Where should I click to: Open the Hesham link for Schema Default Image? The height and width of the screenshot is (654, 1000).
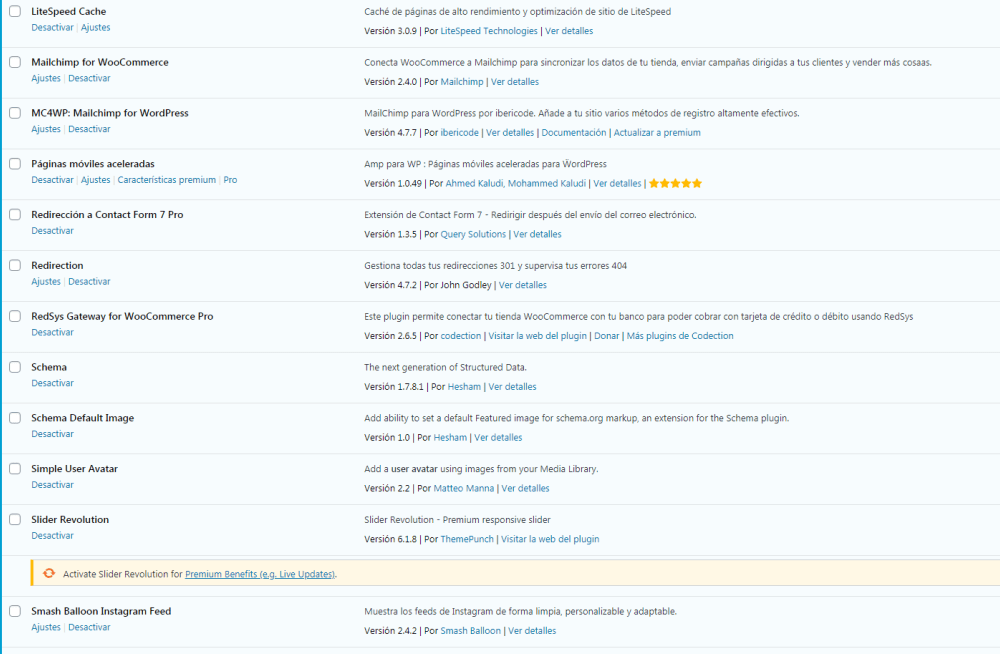pos(450,438)
